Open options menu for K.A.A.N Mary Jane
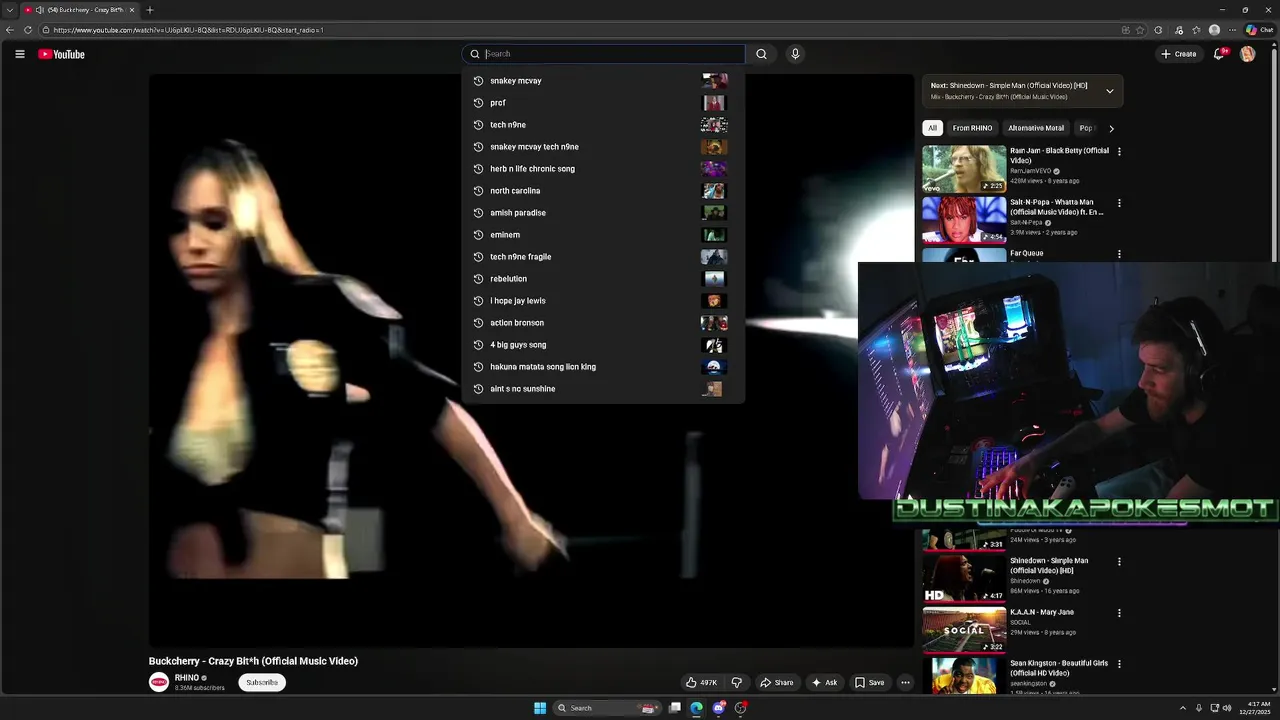The image size is (1280, 720). (1119, 612)
